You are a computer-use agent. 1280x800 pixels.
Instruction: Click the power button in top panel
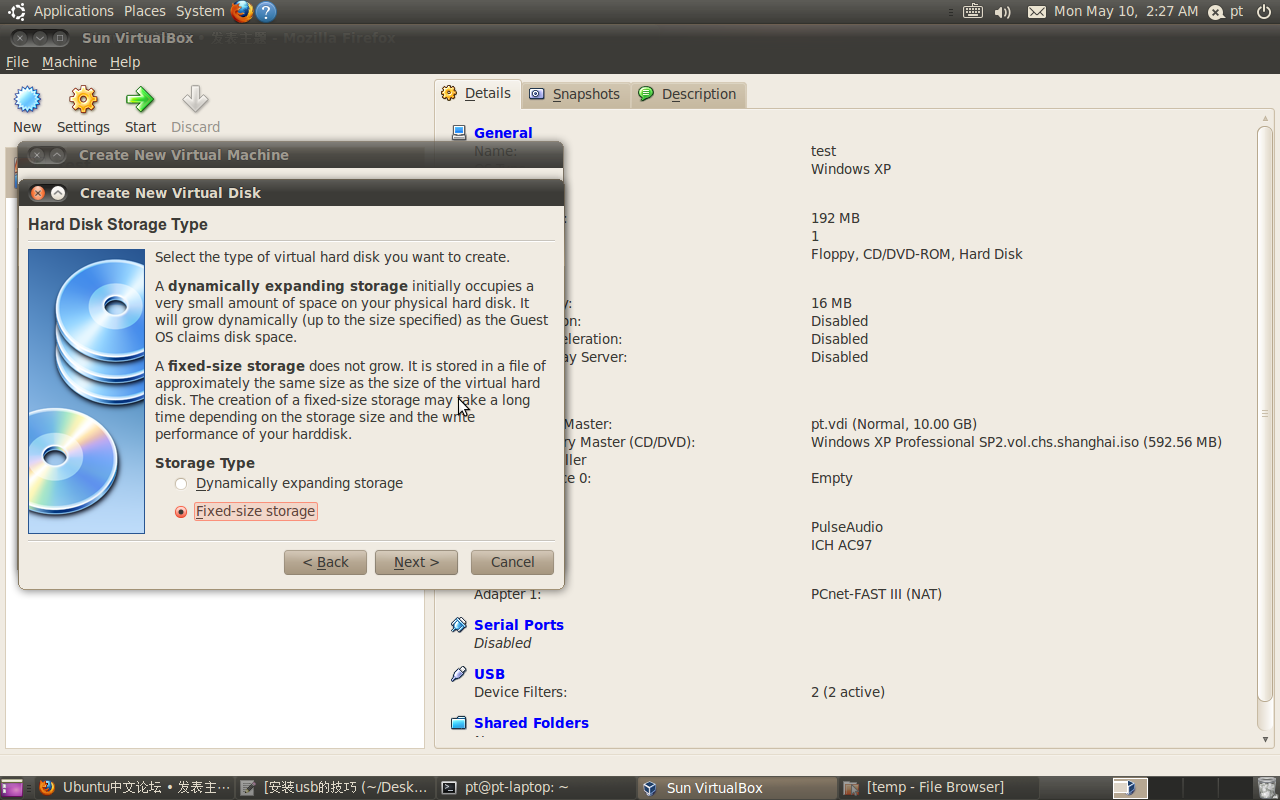click(x=1264, y=11)
